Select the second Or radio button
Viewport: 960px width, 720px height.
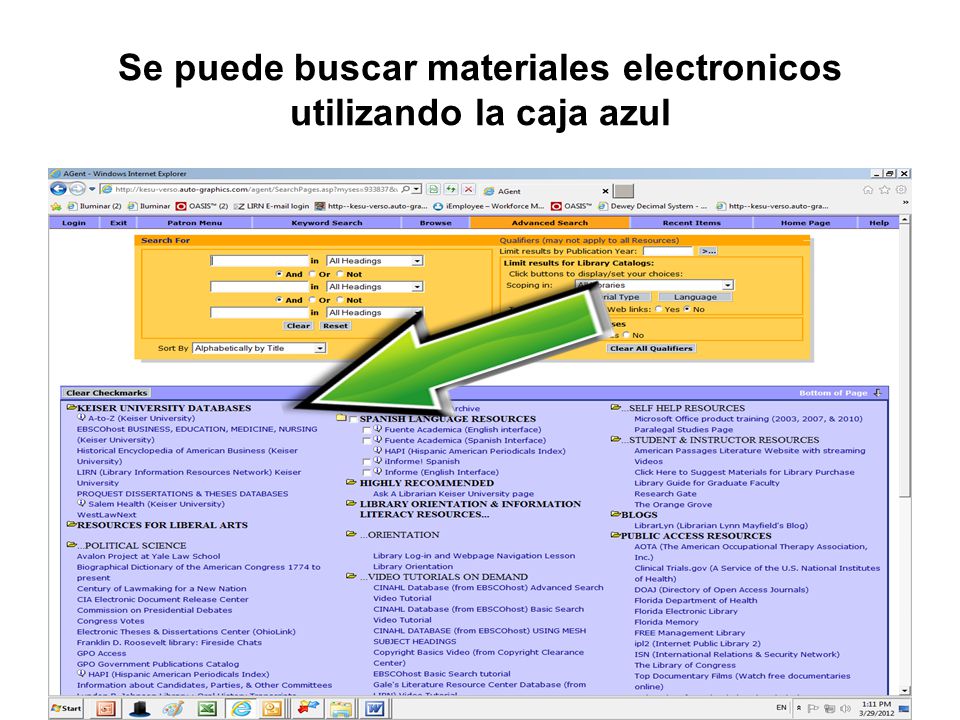click(312, 300)
